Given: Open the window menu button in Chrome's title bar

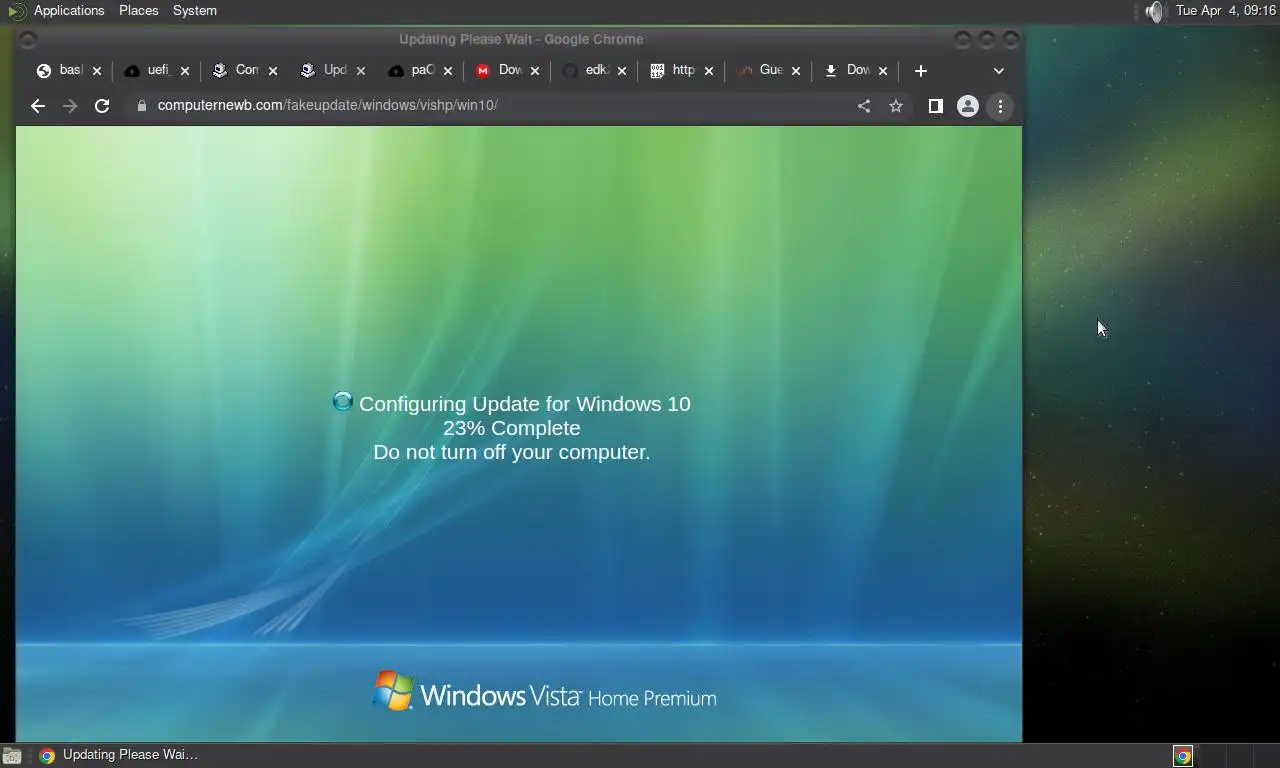Looking at the screenshot, I should click(x=28, y=40).
